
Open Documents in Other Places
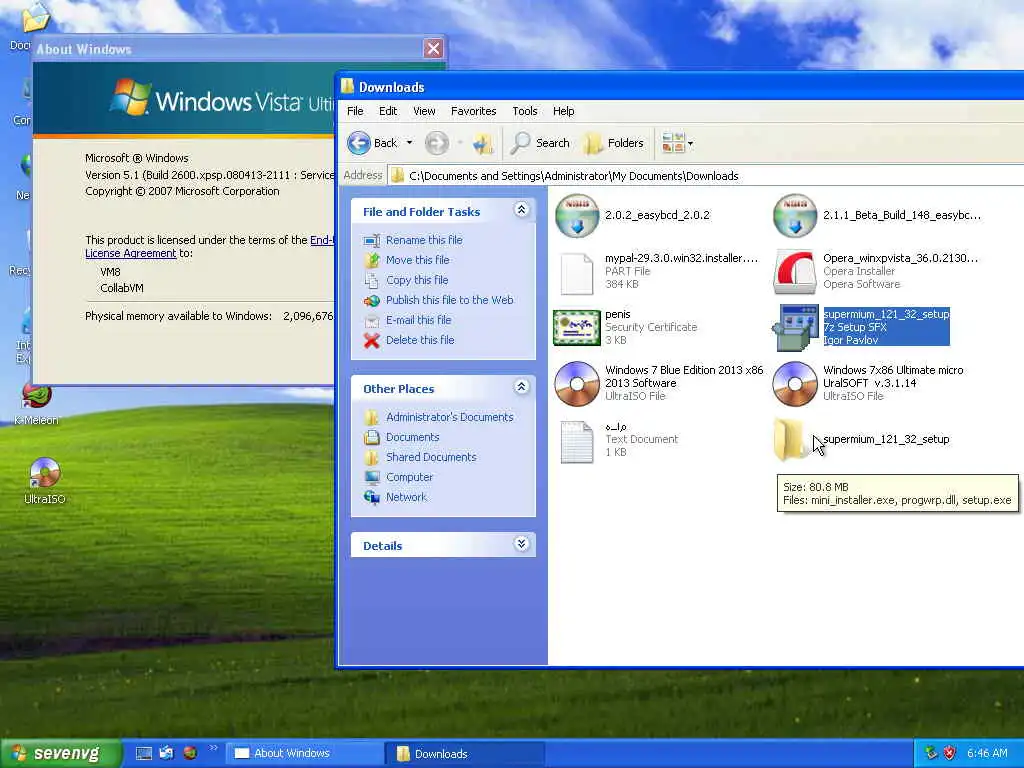[412, 437]
